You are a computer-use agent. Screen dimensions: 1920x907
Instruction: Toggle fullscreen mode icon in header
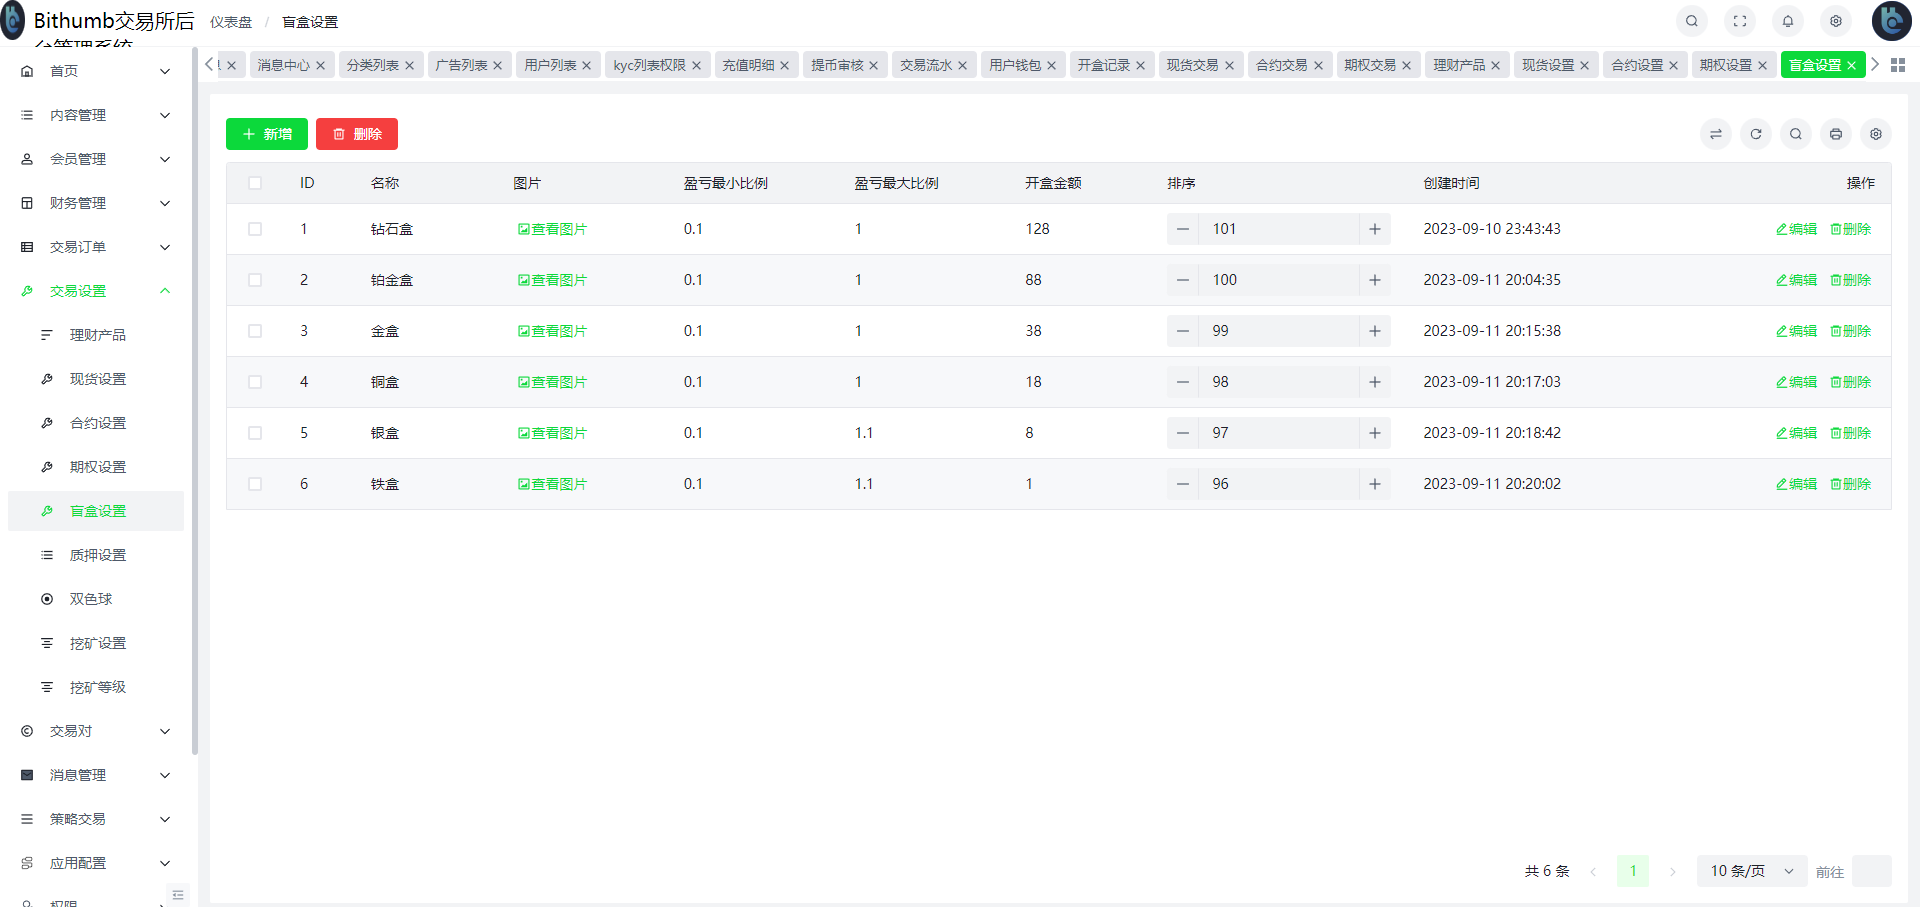[1740, 21]
